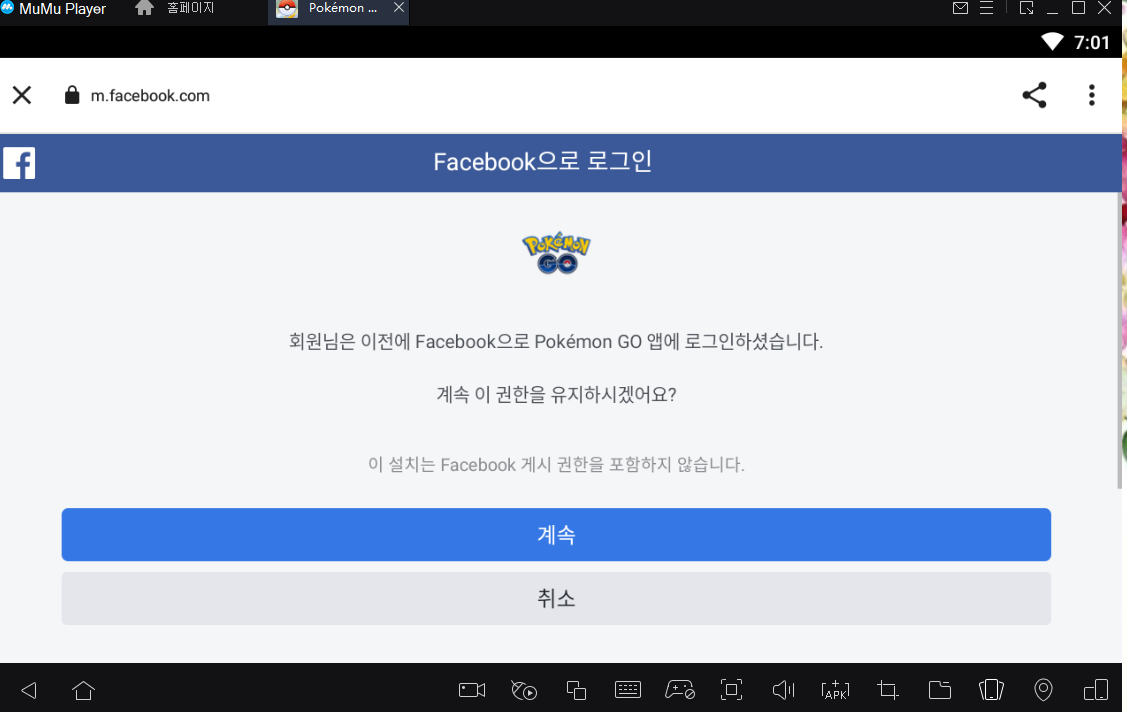This screenshot has height=712, width=1127.
Task: Click the MuMu Player logo title
Action: tap(54, 9)
